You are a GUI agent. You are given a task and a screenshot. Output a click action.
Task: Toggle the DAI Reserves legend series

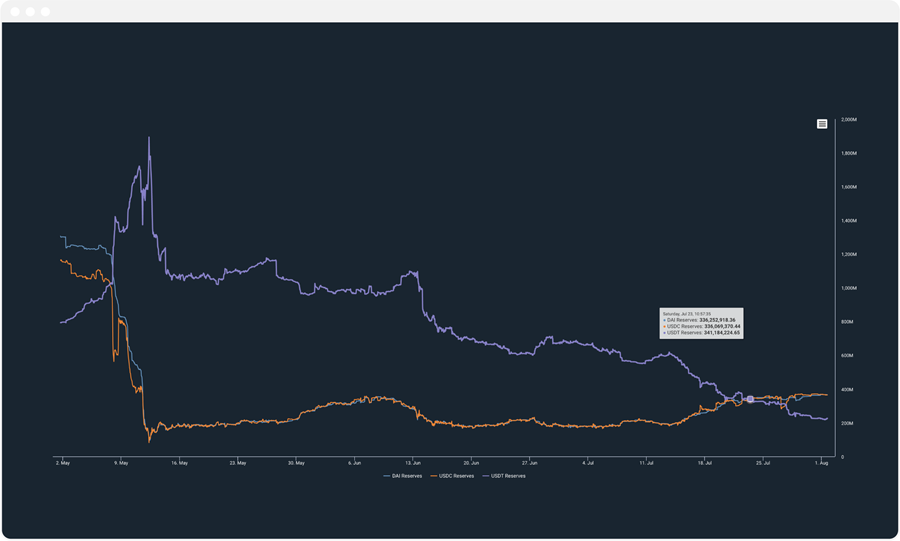[403, 476]
